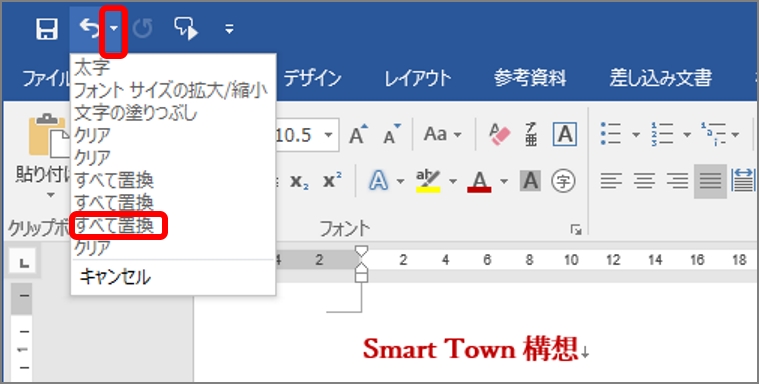Increase font size with enlarge A icon
This screenshot has width=759, height=384.
coord(358,134)
